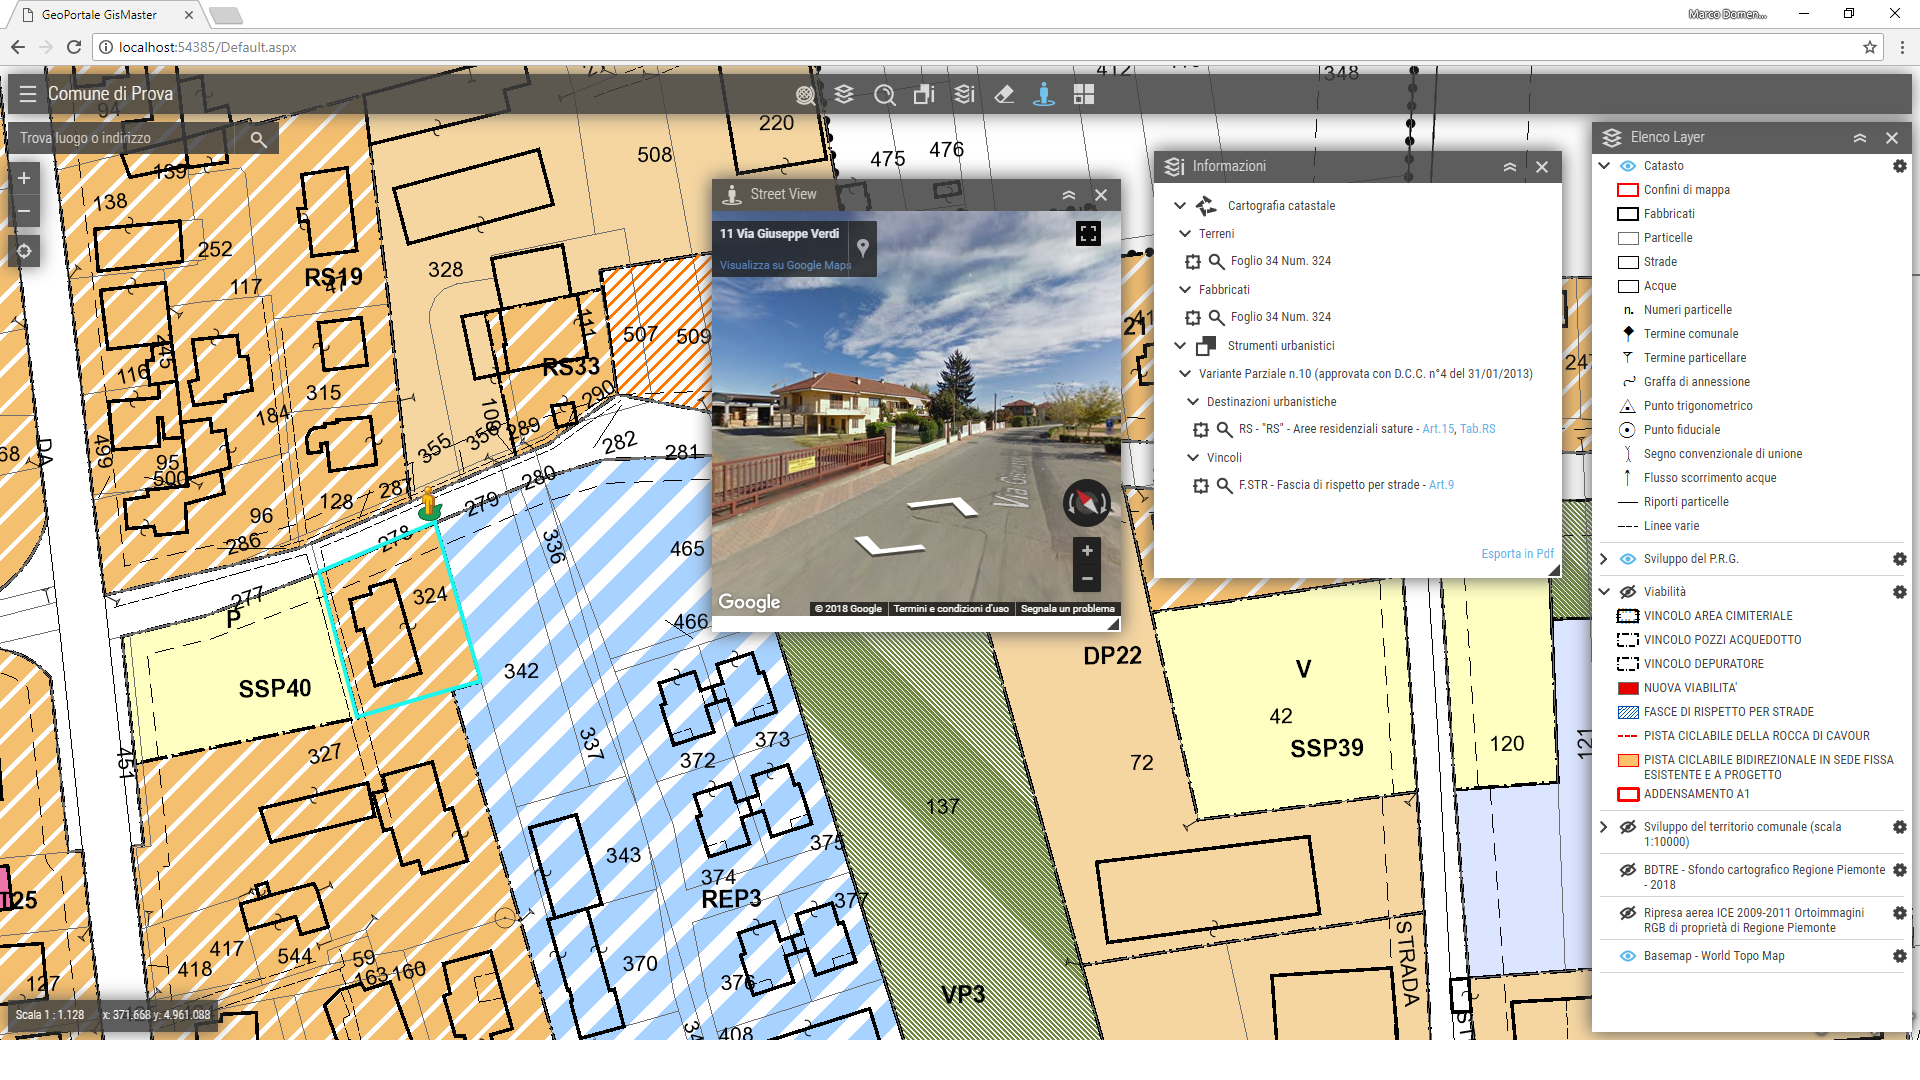This screenshot has height=1080, width=1920.
Task: Open settings gear for Viabilità layer
Action: tap(1899, 592)
